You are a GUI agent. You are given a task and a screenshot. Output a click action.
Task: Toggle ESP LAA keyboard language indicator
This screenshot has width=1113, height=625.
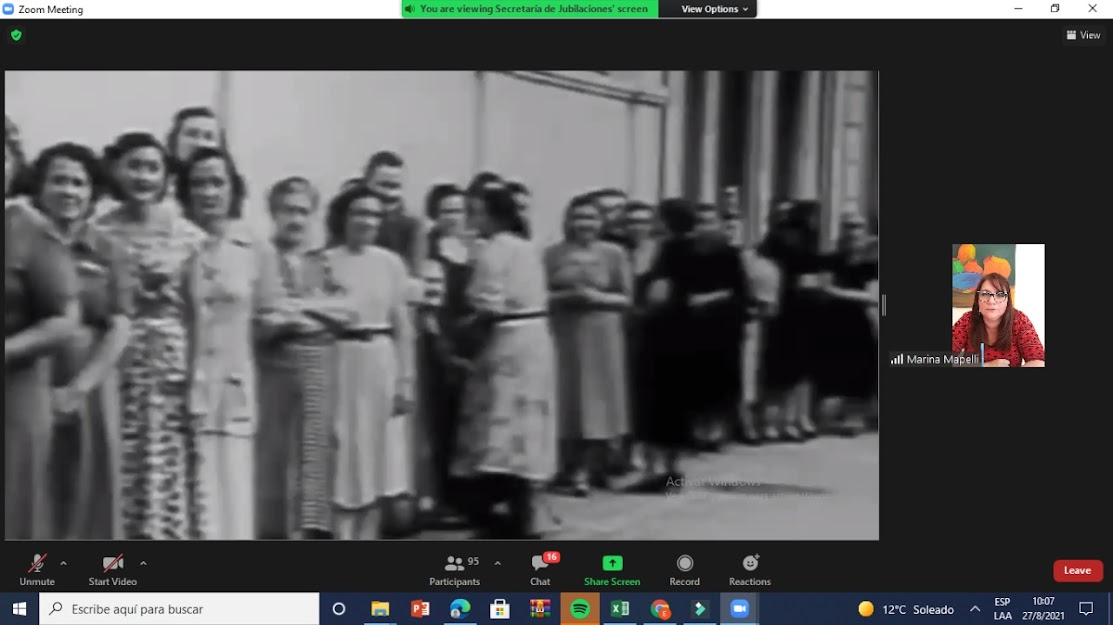click(1002, 609)
